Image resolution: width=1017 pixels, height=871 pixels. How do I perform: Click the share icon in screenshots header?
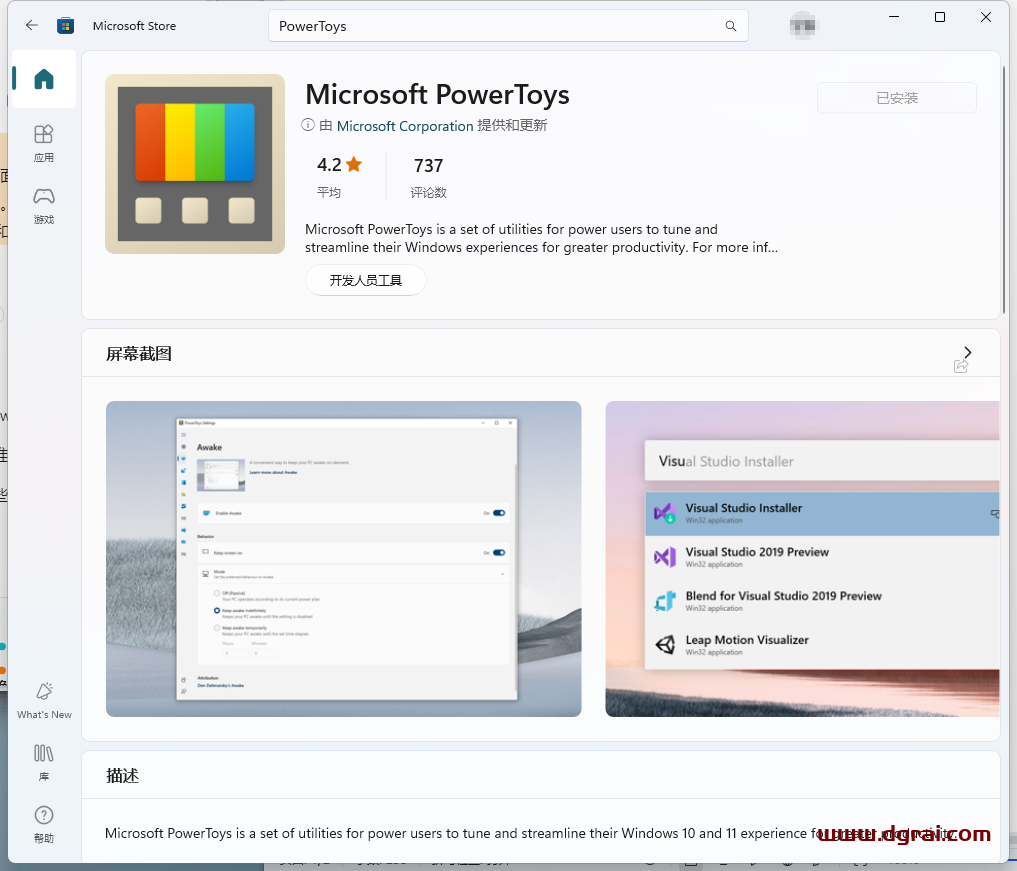(961, 367)
